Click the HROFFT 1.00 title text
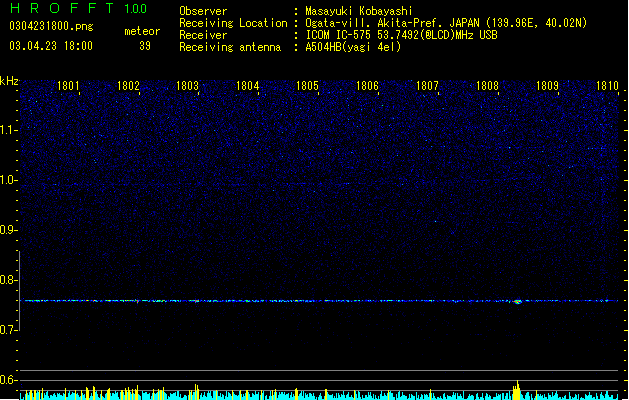The image size is (629, 400). (79, 8)
